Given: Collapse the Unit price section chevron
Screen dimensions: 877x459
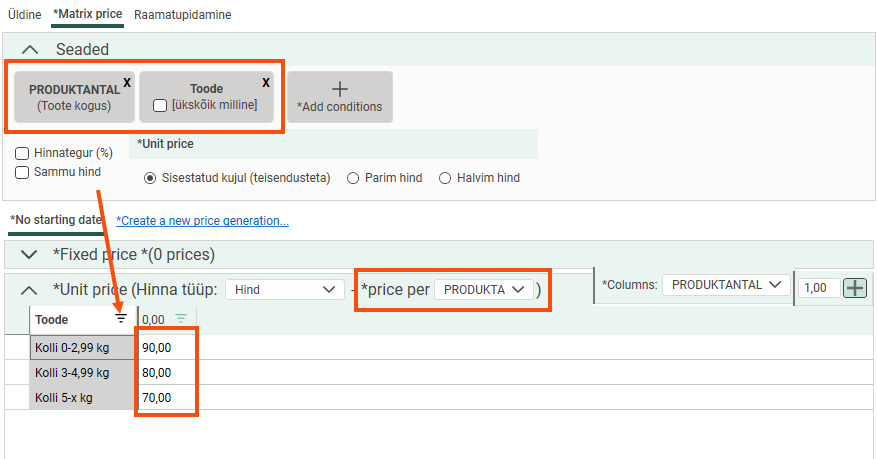Looking at the screenshot, I should 29,289.
